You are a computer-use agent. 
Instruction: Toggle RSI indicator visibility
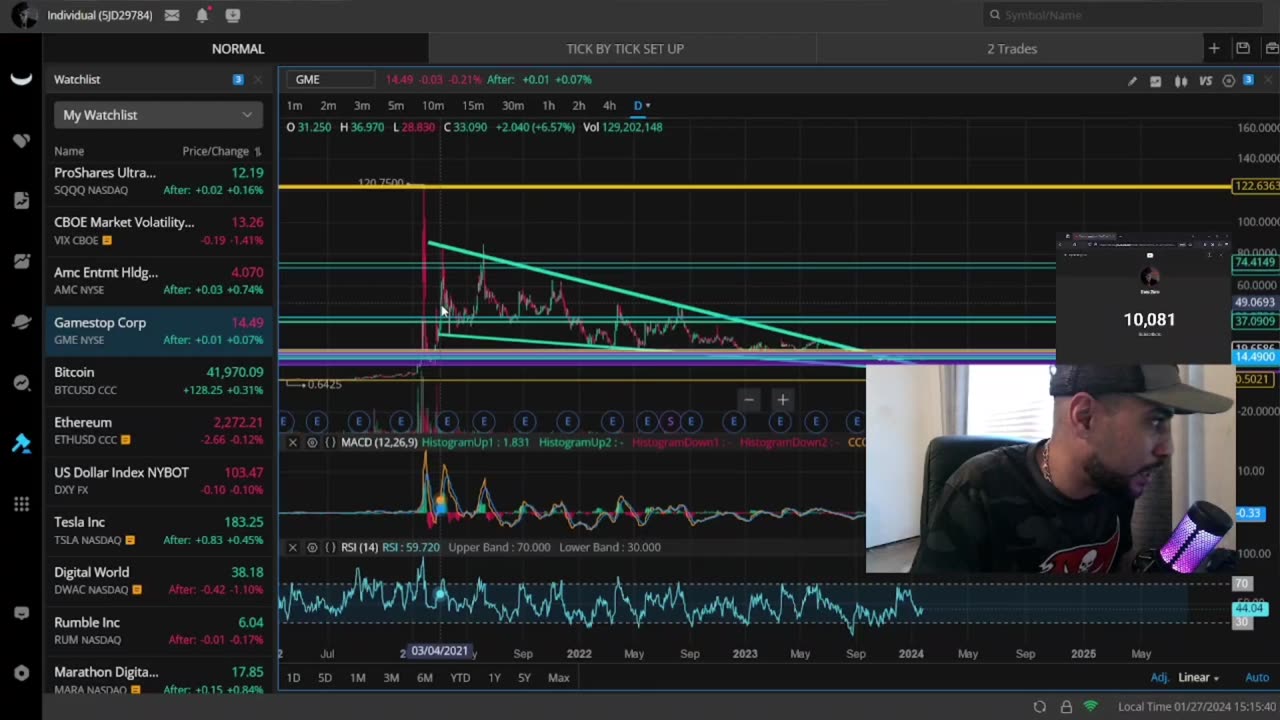point(312,547)
